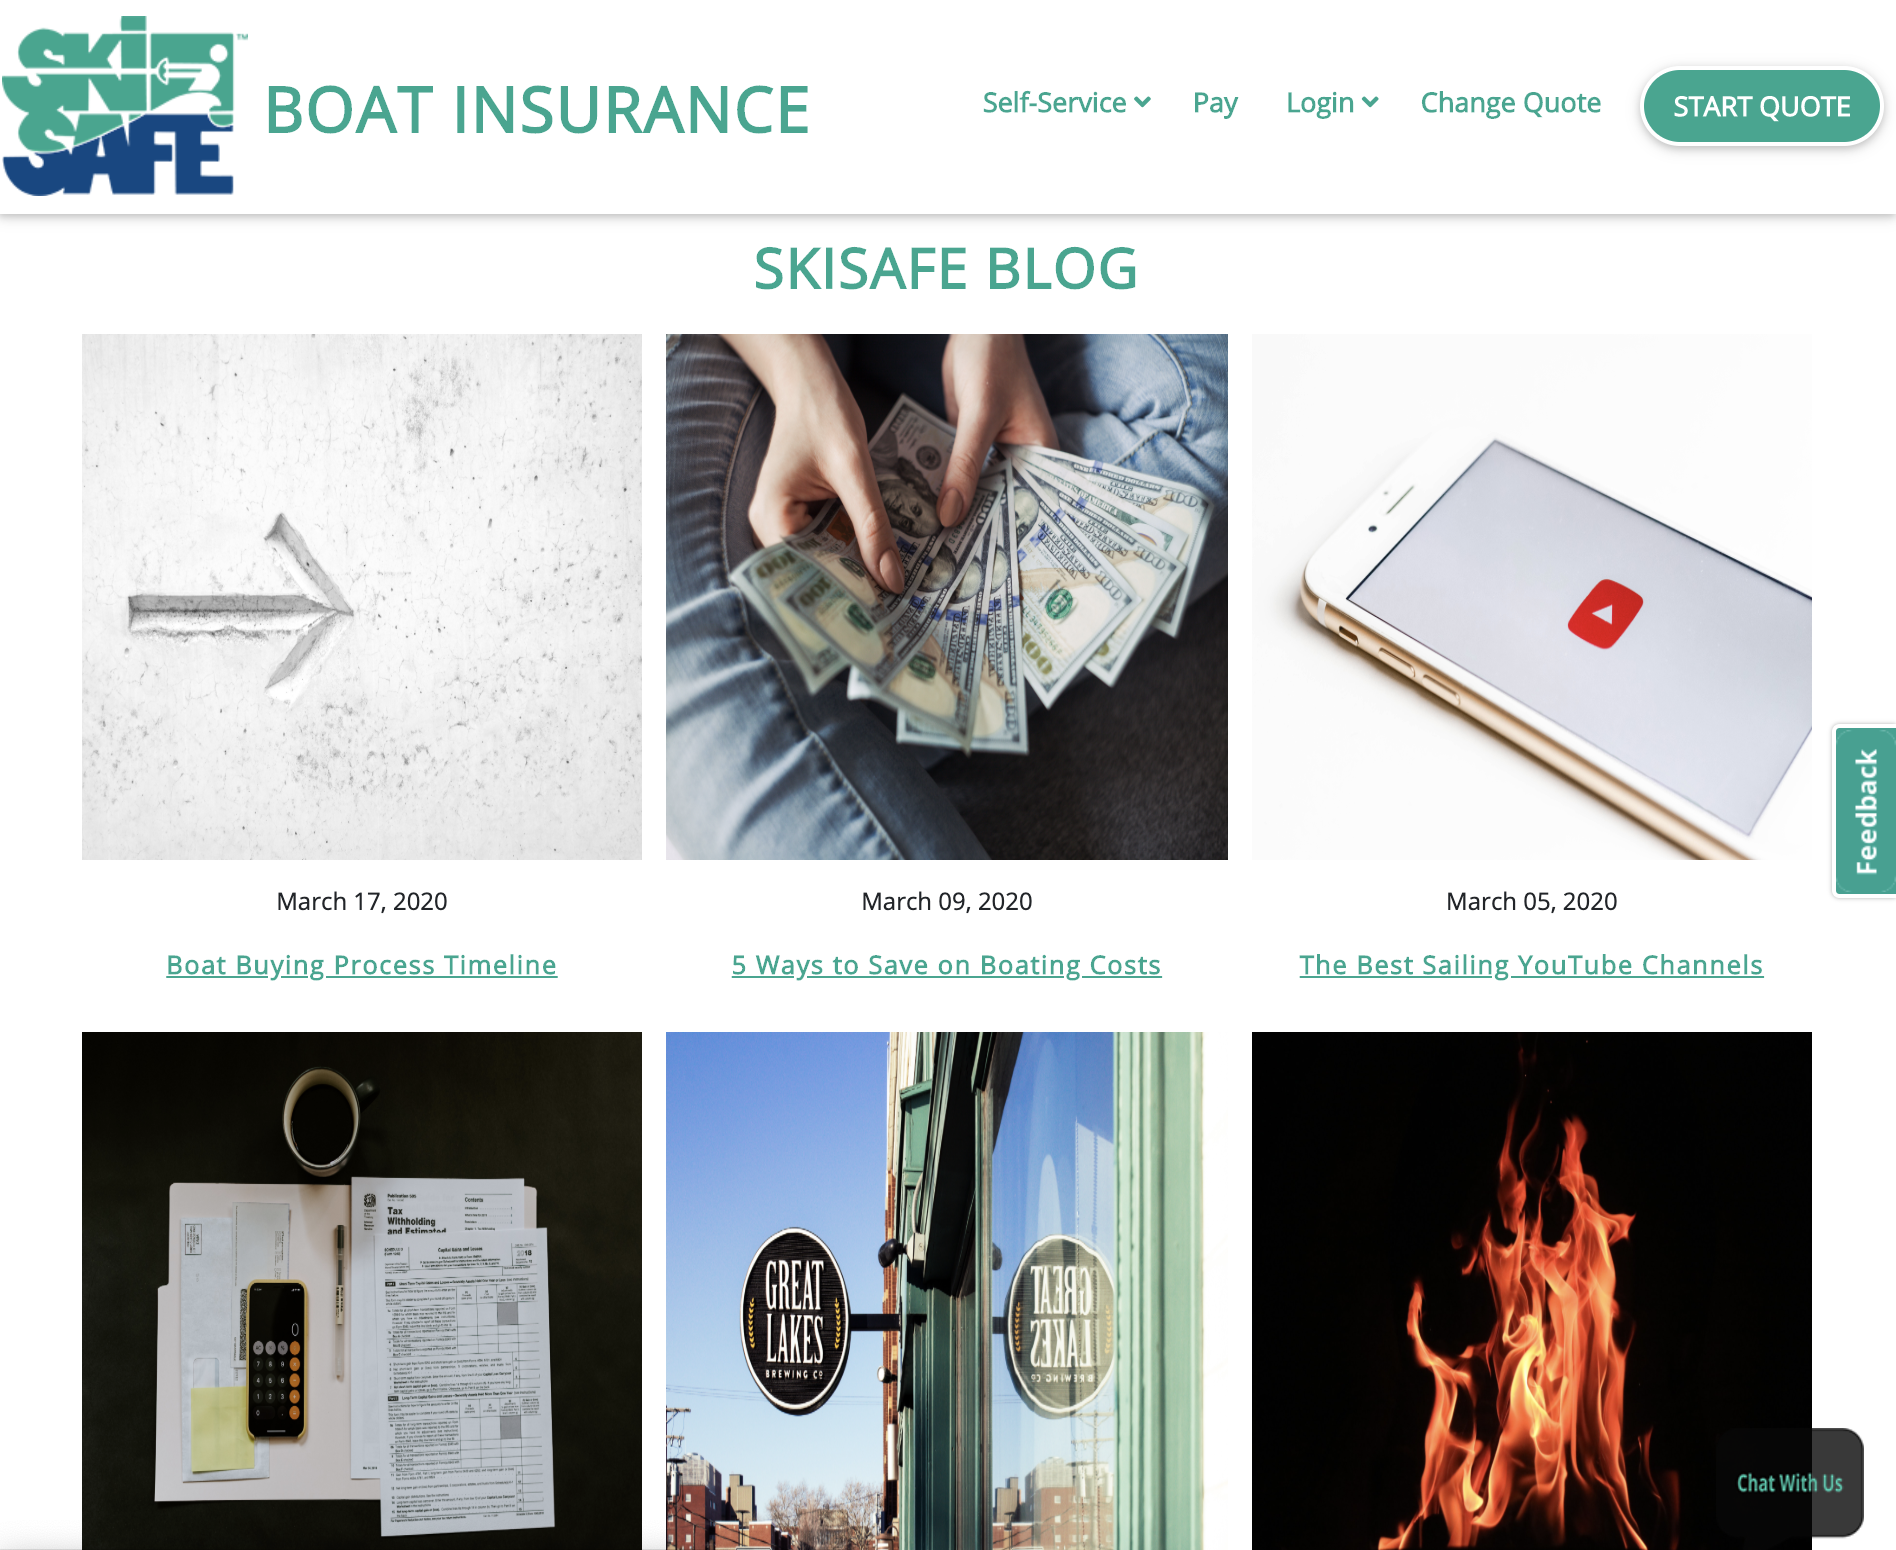This screenshot has height=1550, width=1896.
Task: Open The Best Sailing YouTube Channels link
Action: pos(1531,965)
